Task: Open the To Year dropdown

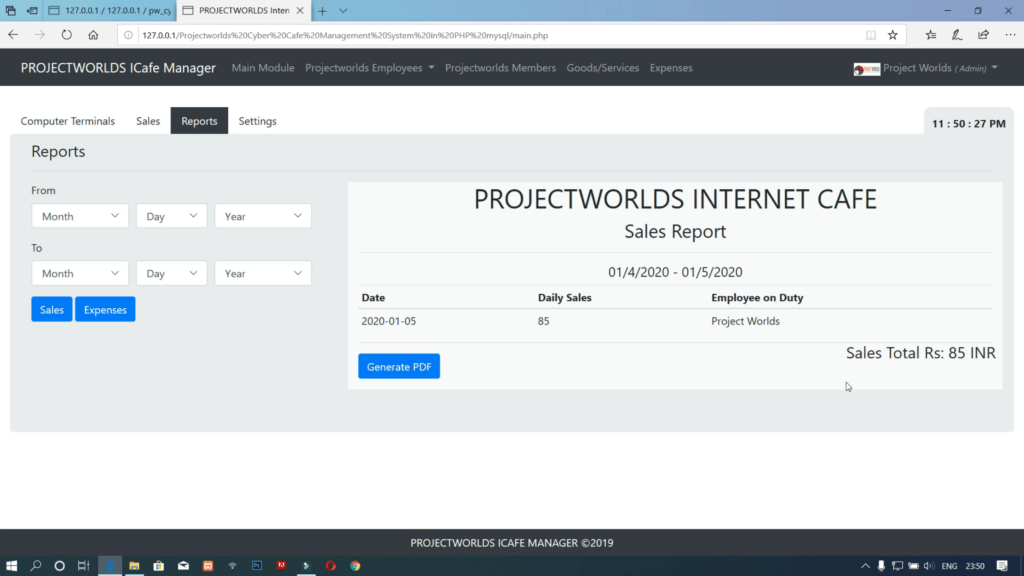Action: (262, 272)
